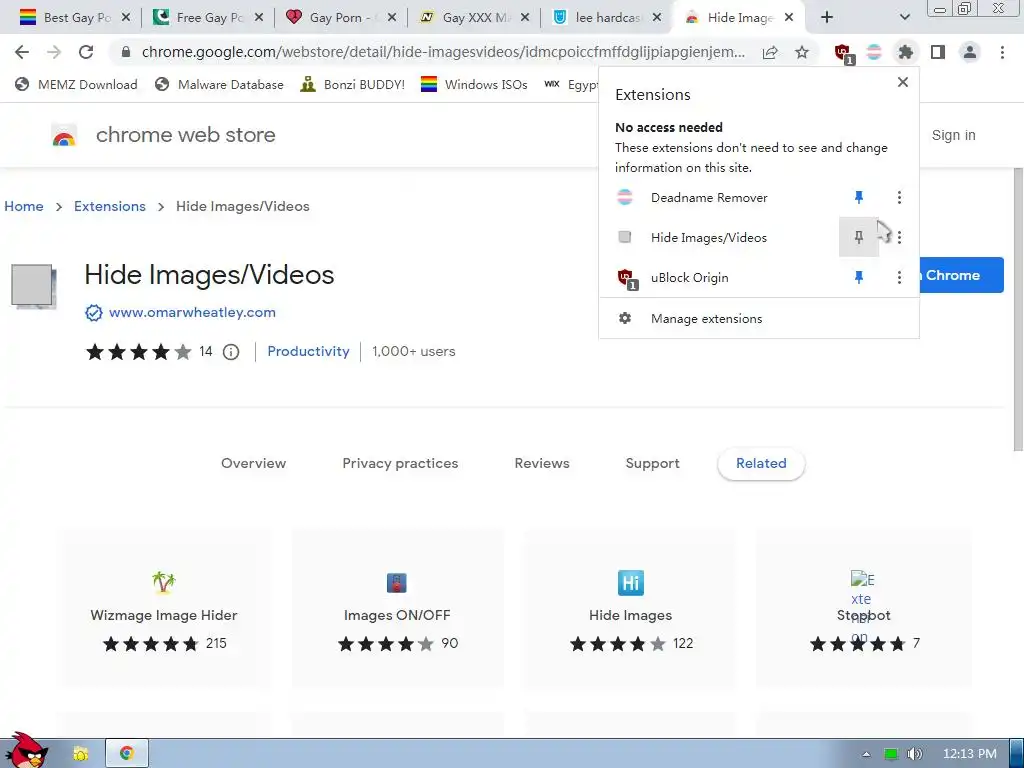Select the Related tab

tap(761, 464)
